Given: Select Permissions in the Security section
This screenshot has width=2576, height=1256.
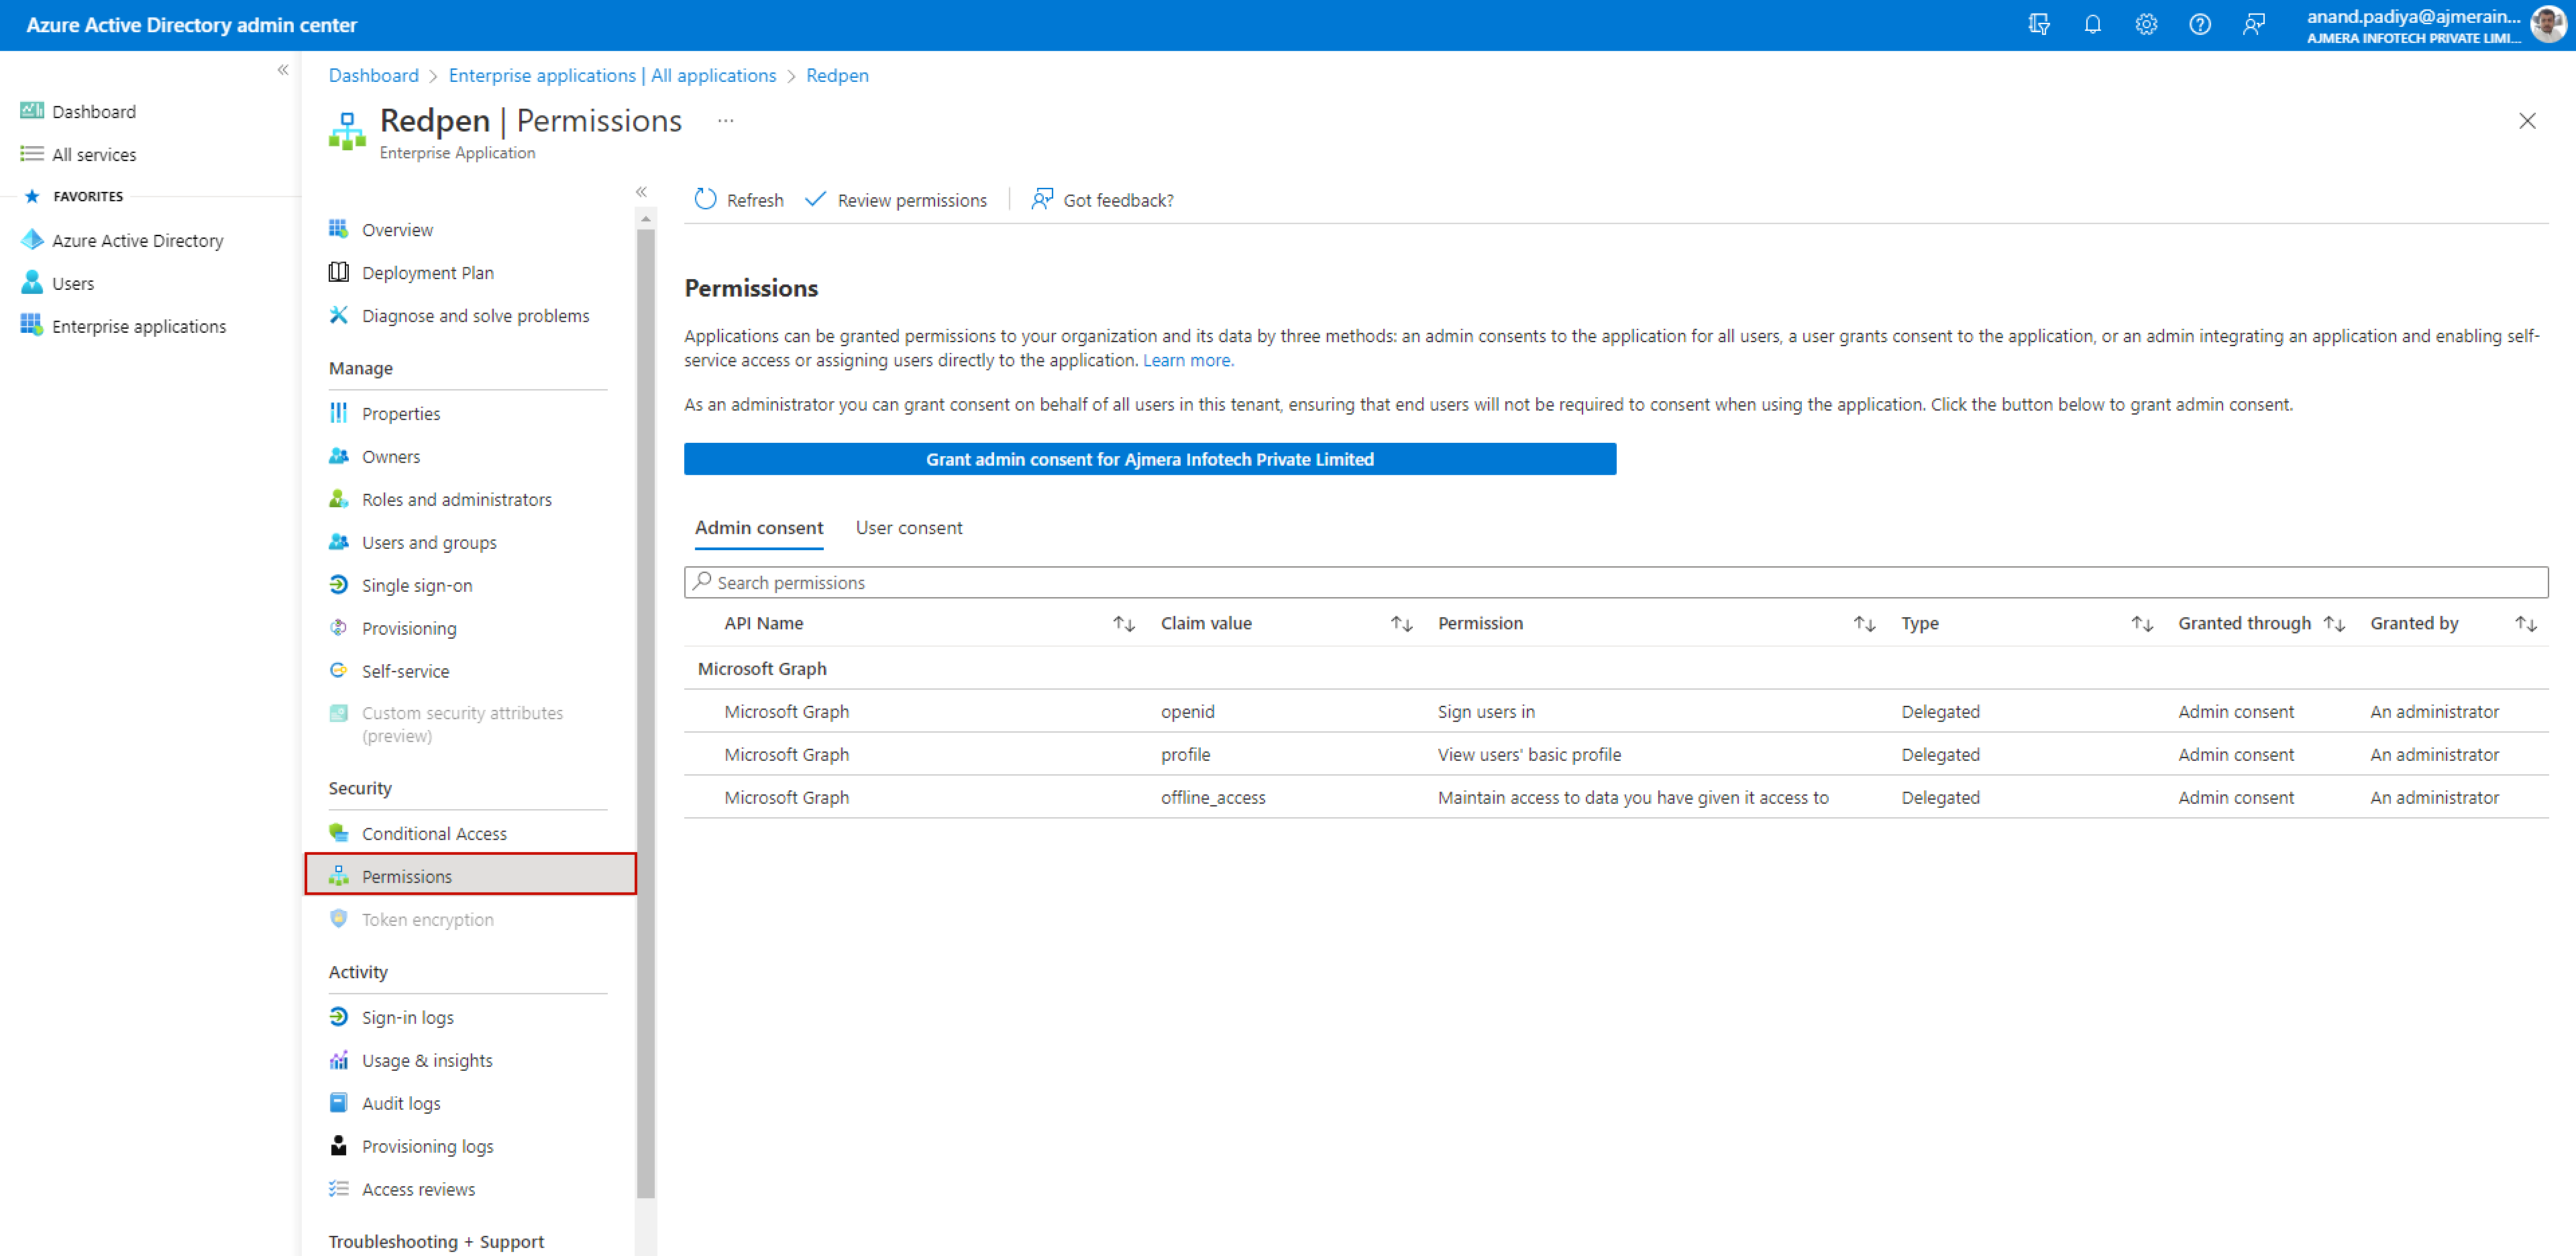Looking at the screenshot, I should (470, 876).
